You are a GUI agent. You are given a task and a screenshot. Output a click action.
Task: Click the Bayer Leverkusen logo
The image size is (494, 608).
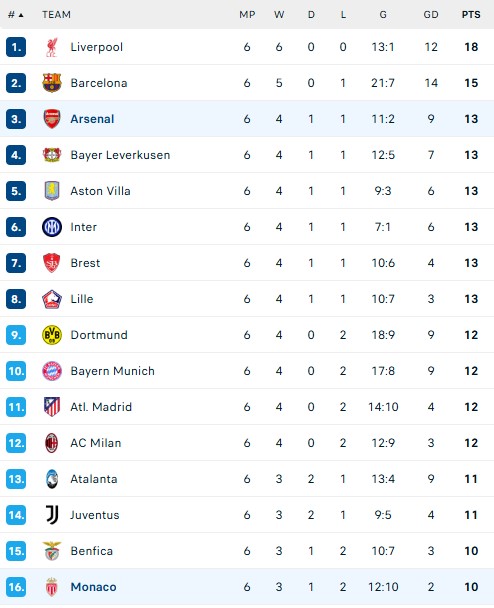pos(52,155)
